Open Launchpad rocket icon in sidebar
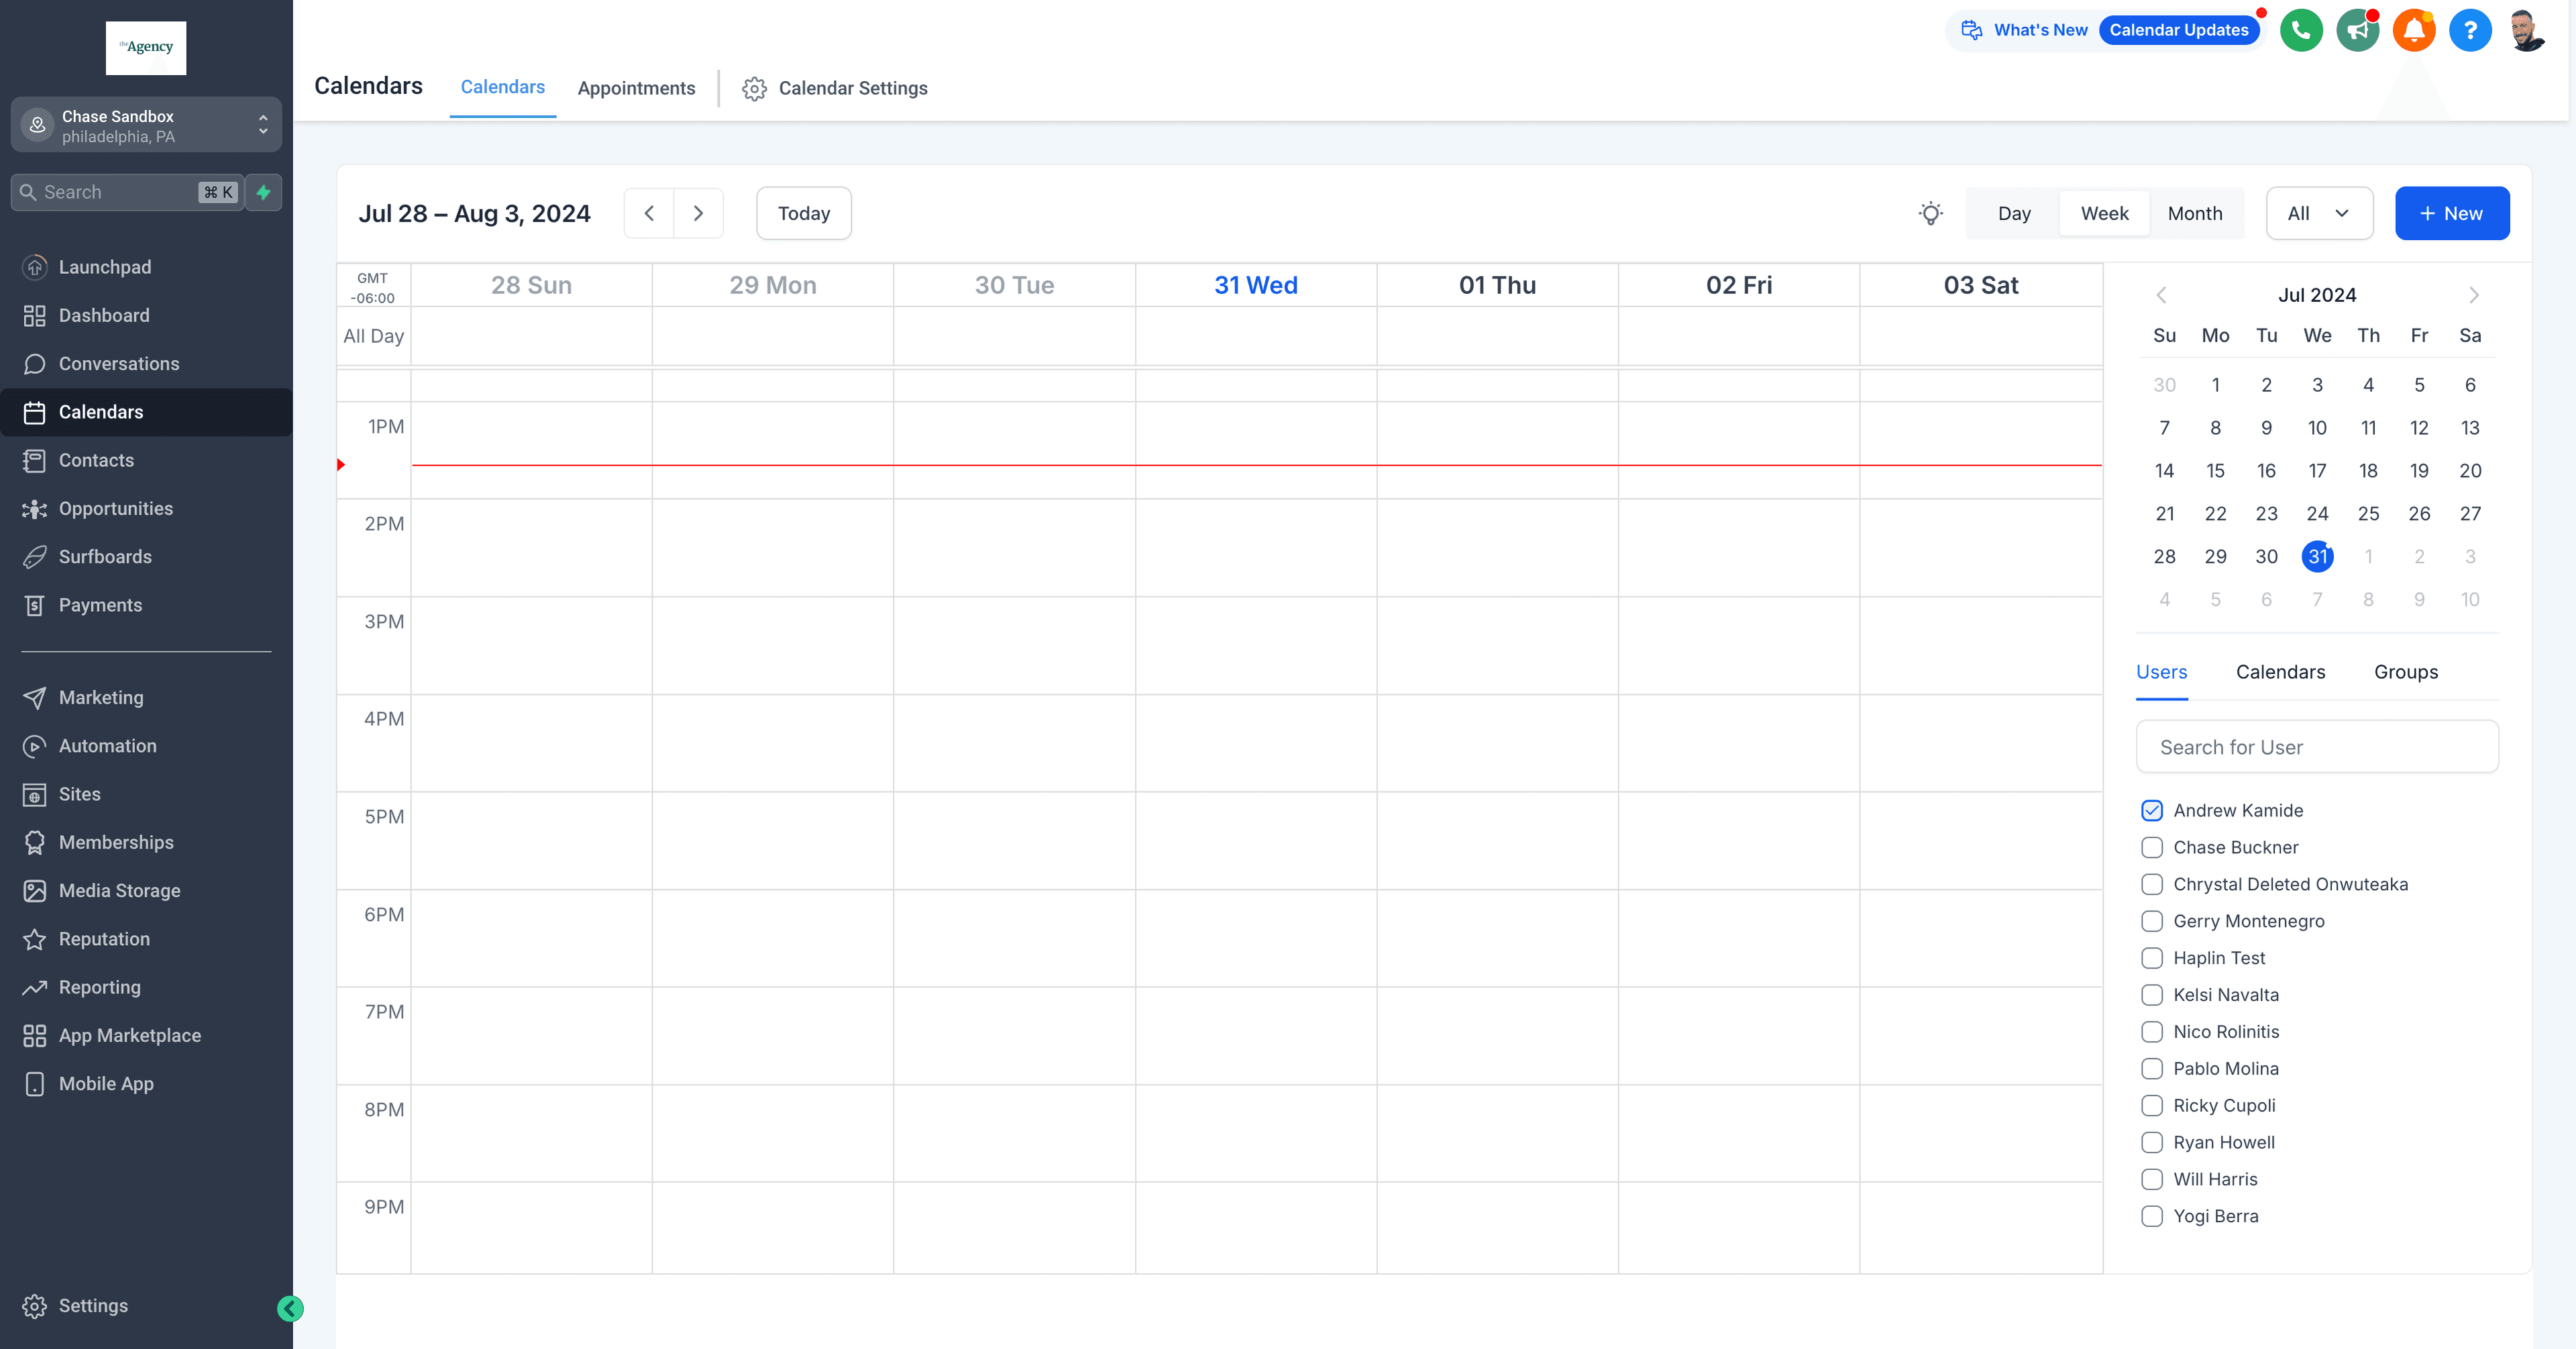Viewport: 2576px width, 1349px height. click(x=35, y=267)
